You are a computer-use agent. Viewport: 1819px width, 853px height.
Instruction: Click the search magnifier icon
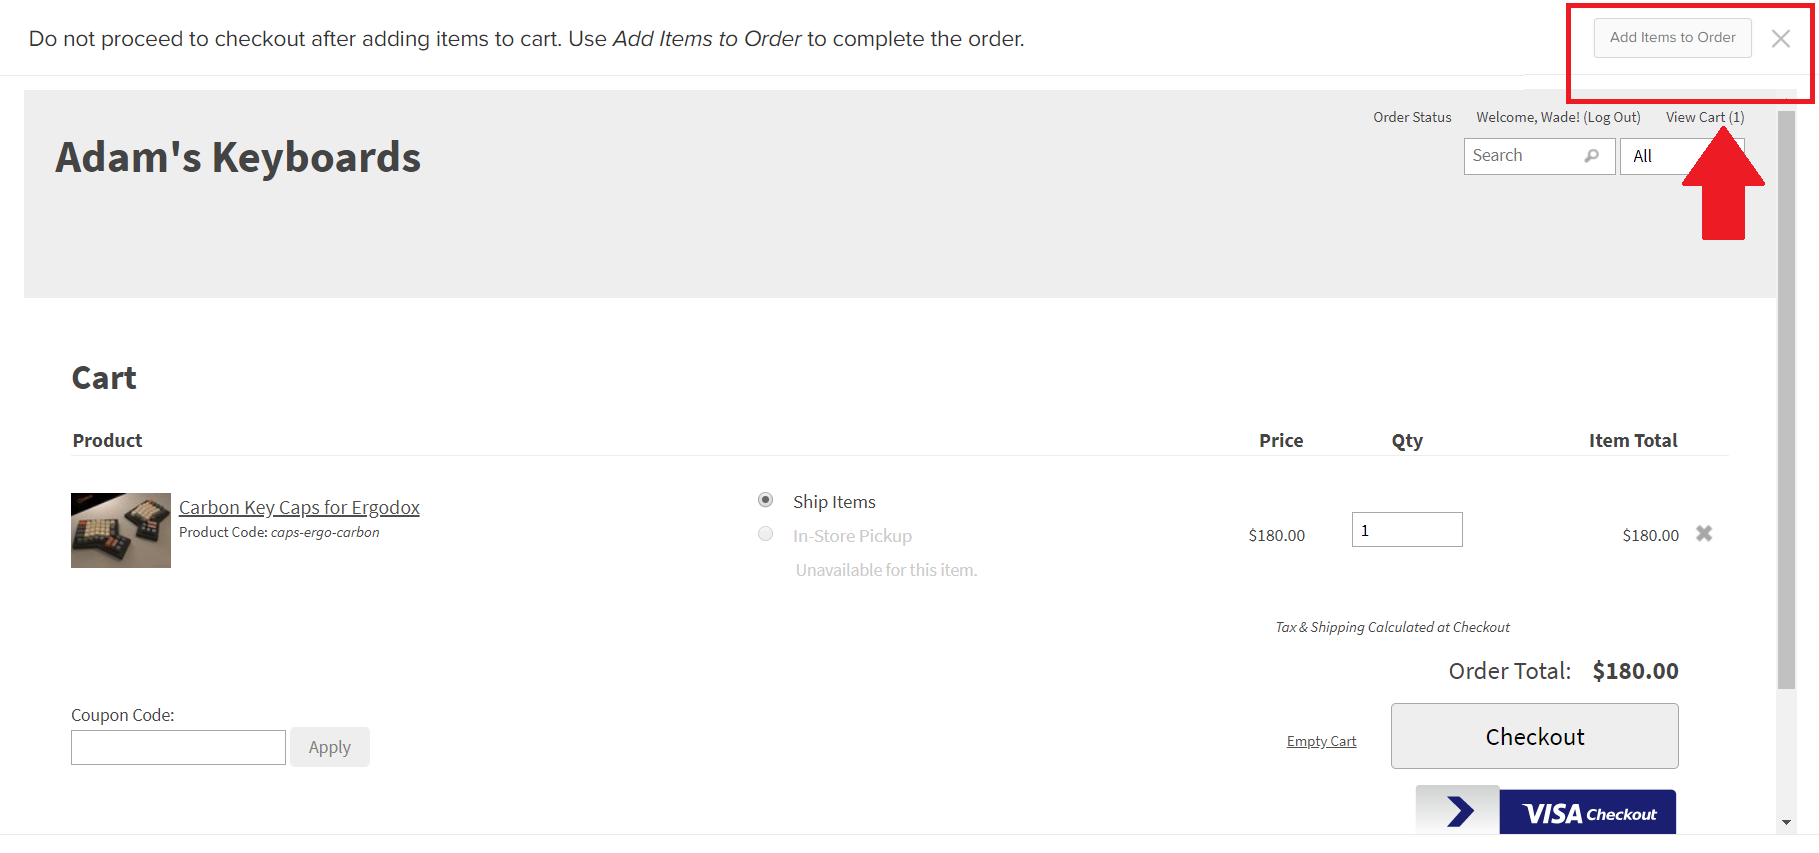[1592, 156]
